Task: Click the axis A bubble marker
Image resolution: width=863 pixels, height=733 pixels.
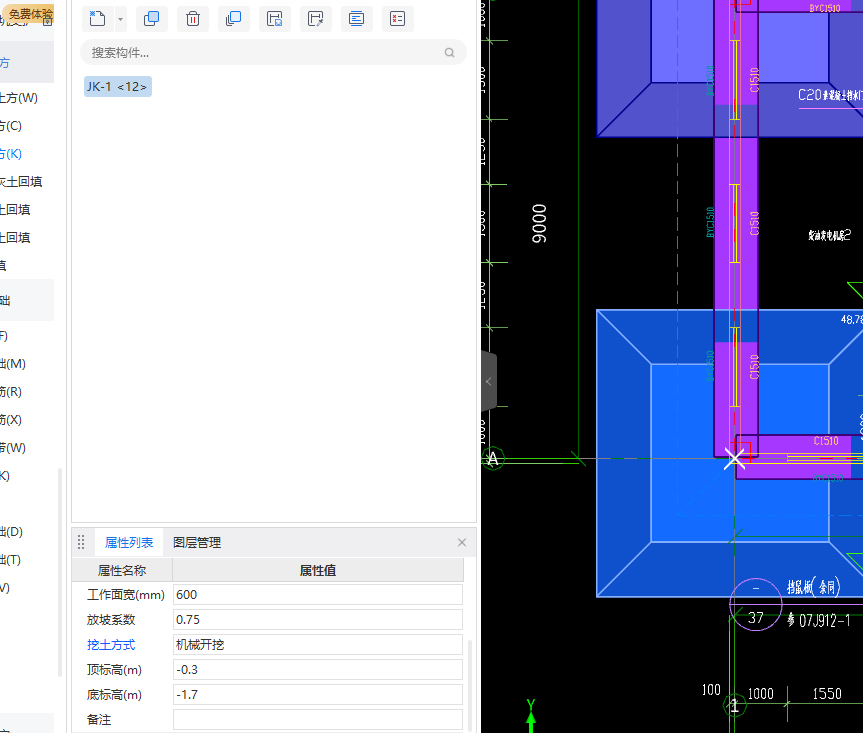Action: tap(493, 458)
